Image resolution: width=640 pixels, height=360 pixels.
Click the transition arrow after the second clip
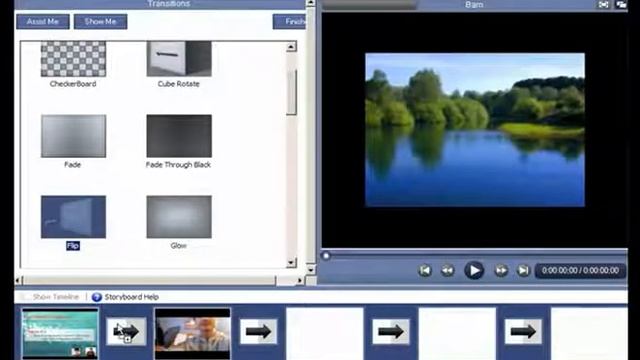(258, 331)
